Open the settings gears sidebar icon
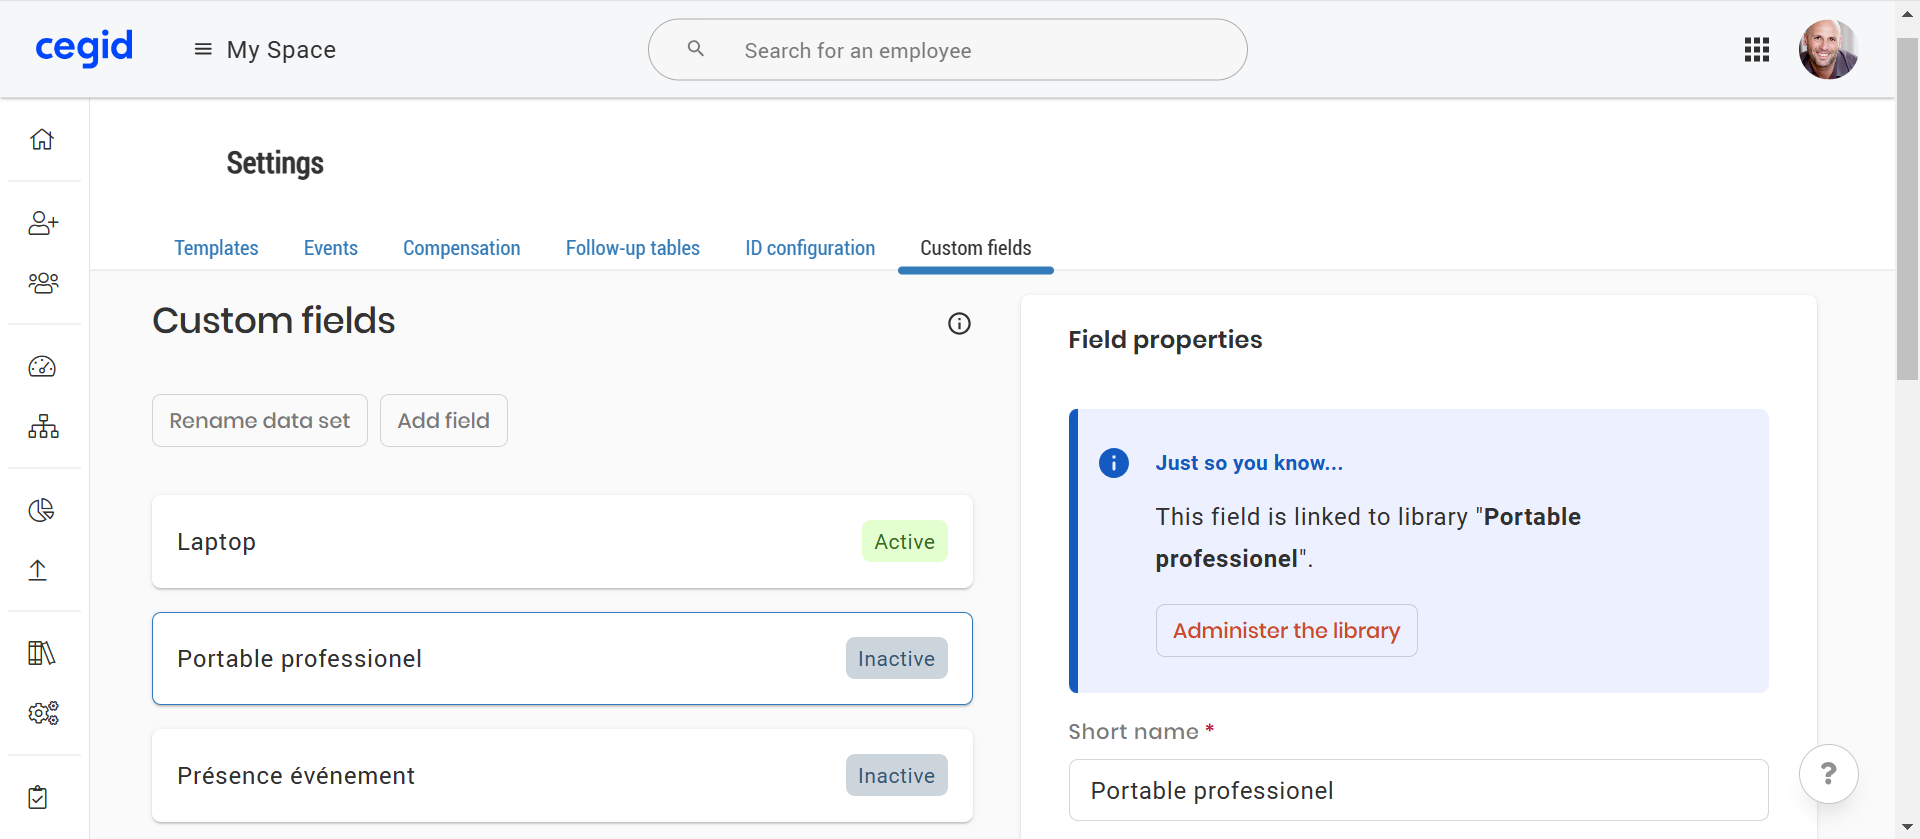This screenshot has height=839, width=1920. tap(43, 713)
